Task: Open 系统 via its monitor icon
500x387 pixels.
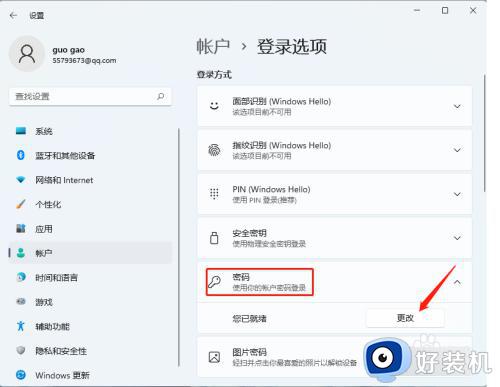Action: point(21,131)
